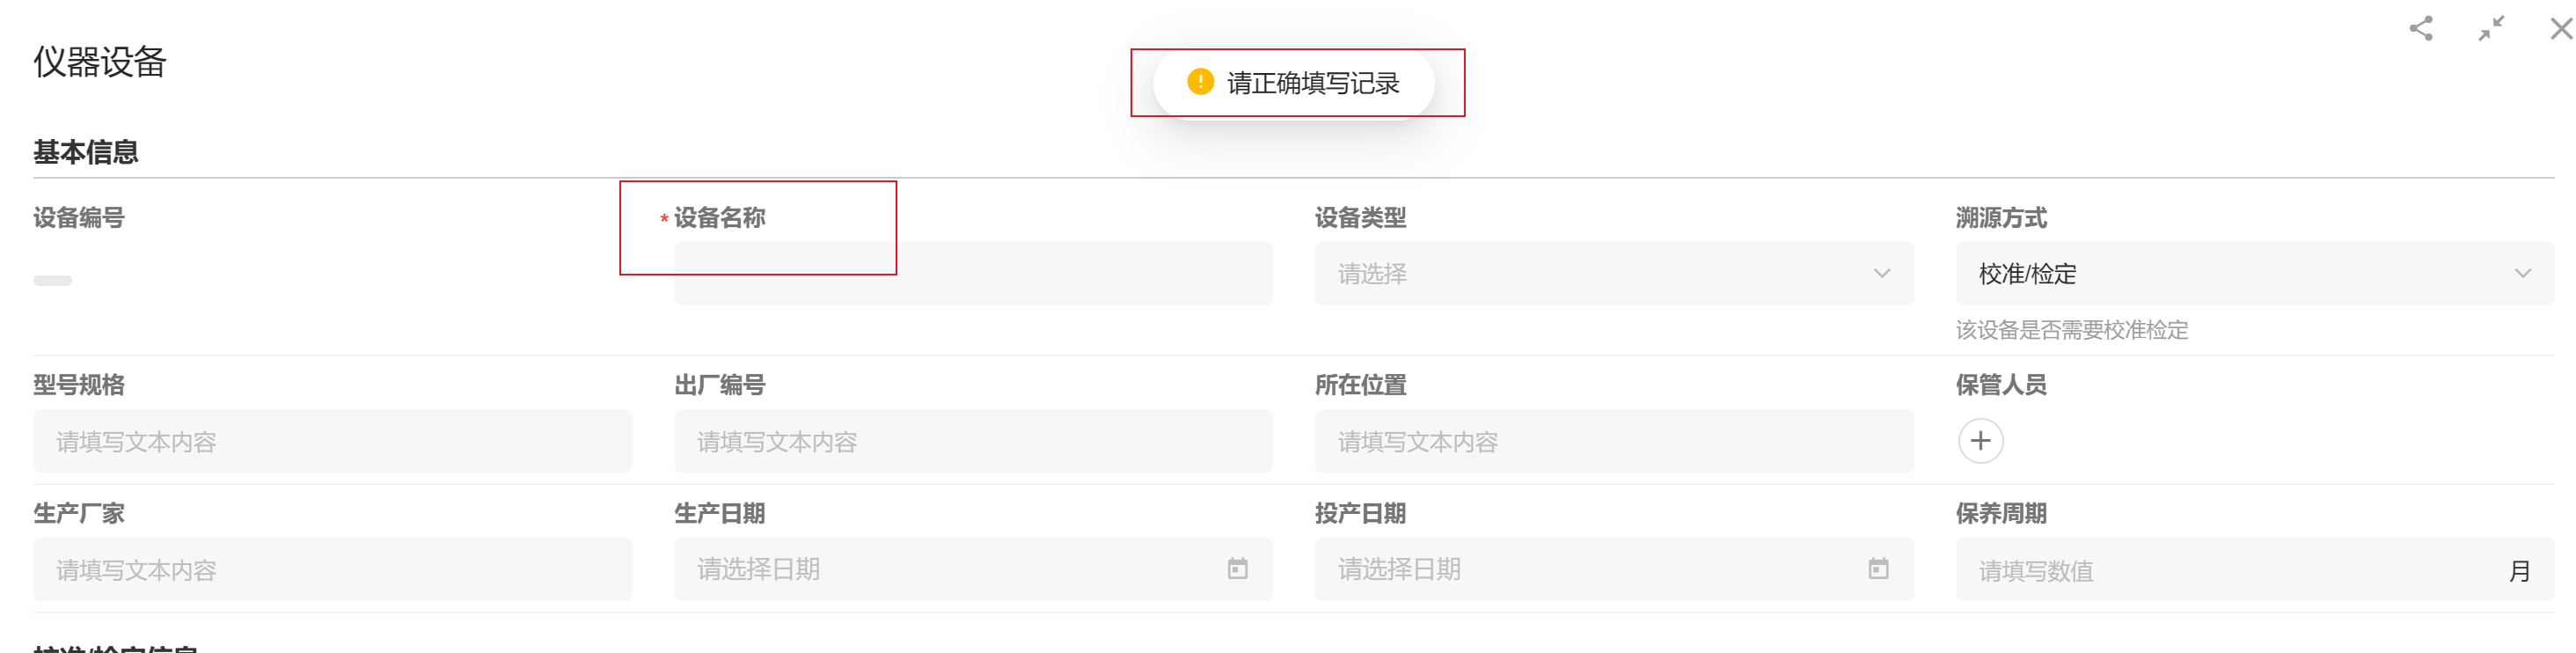Close the 仪器设备 form panel
The width and height of the screenshot is (2576, 653).
[x=2560, y=28]
